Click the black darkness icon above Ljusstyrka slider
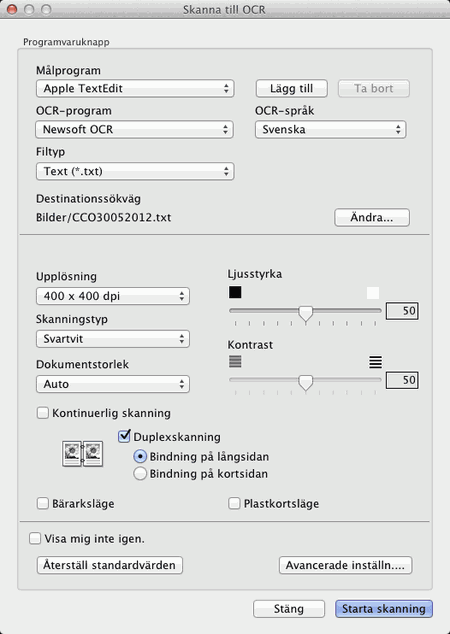The width and height of the screenshot is (450, 634). click(x=235, y=292)
